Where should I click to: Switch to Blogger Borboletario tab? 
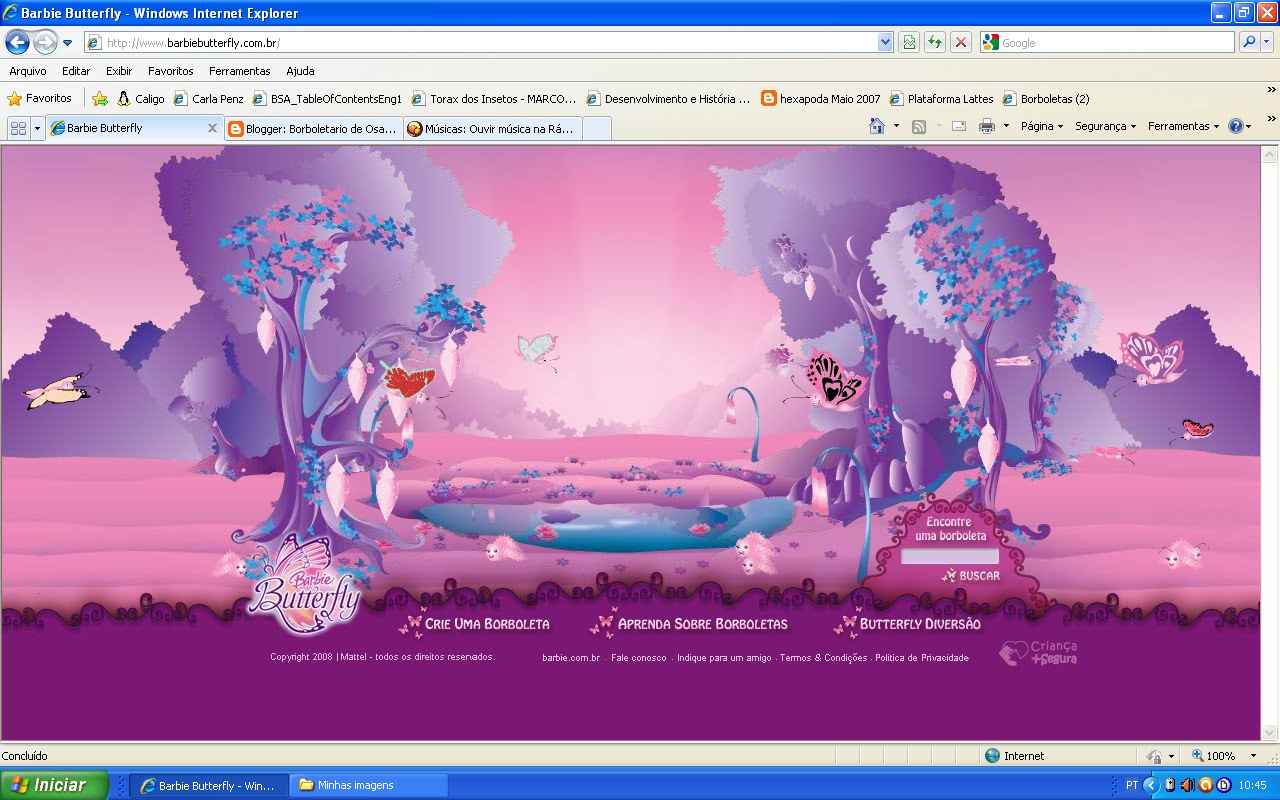(313, 128)
